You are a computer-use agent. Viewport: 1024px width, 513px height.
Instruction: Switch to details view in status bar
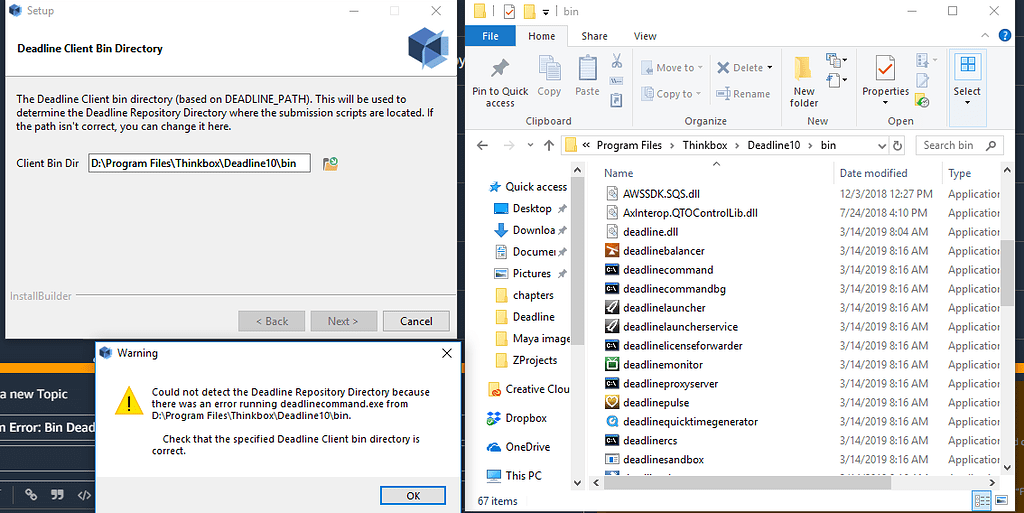[981, 501]
